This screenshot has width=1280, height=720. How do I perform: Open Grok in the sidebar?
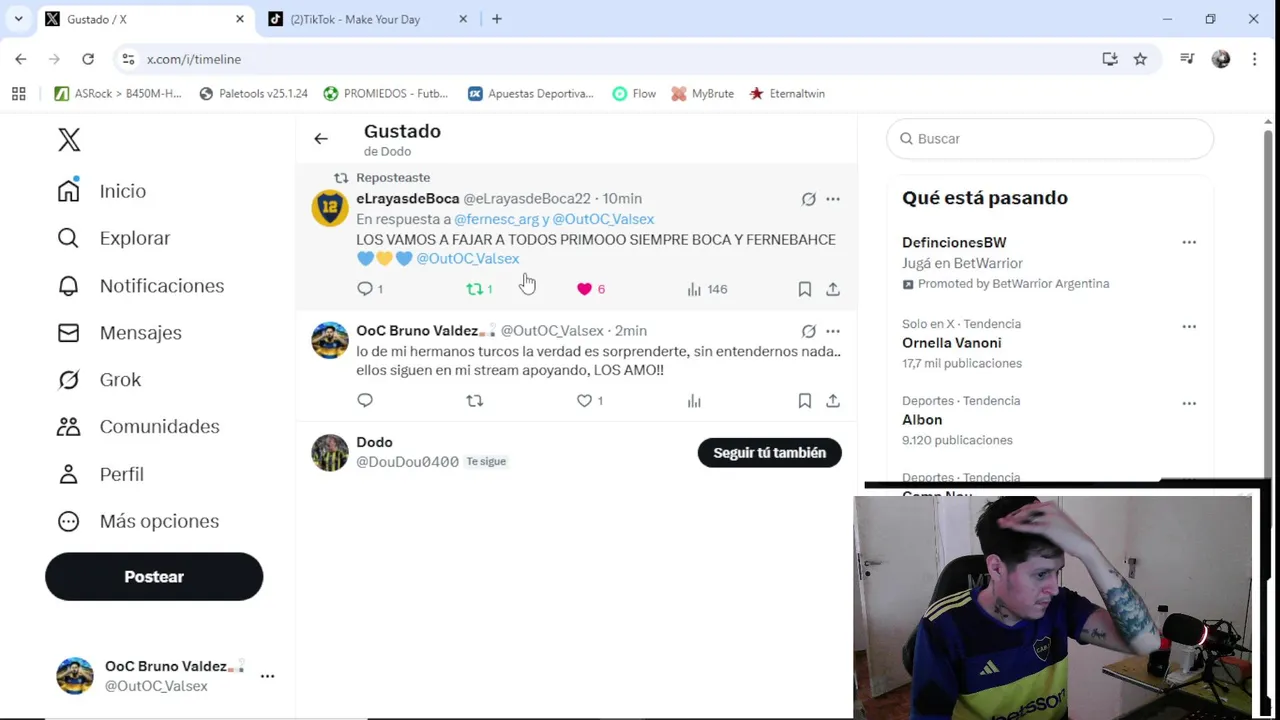pos(99,380)
